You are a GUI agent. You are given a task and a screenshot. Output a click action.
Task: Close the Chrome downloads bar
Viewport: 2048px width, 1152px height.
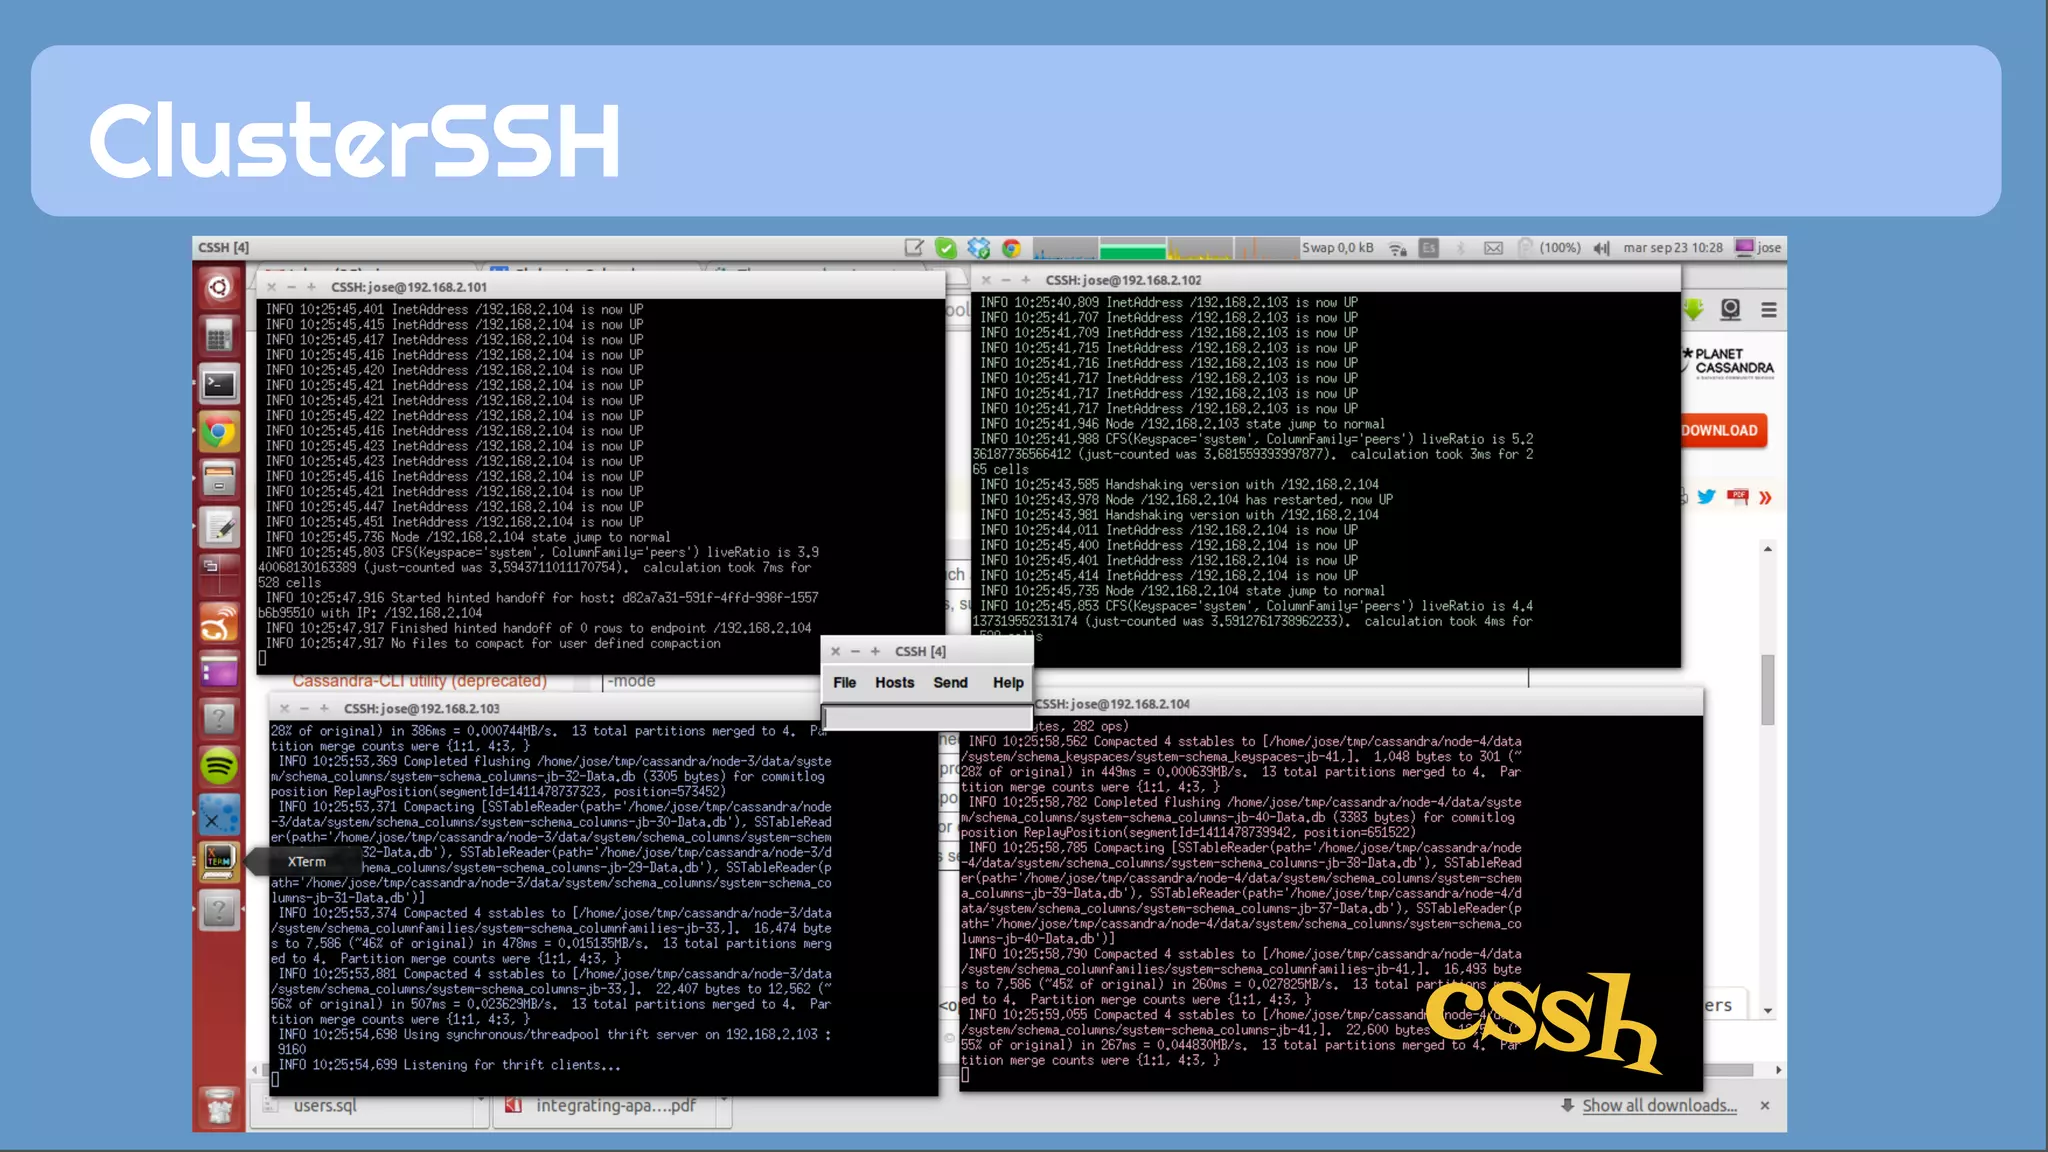tap(1765, 1105)
